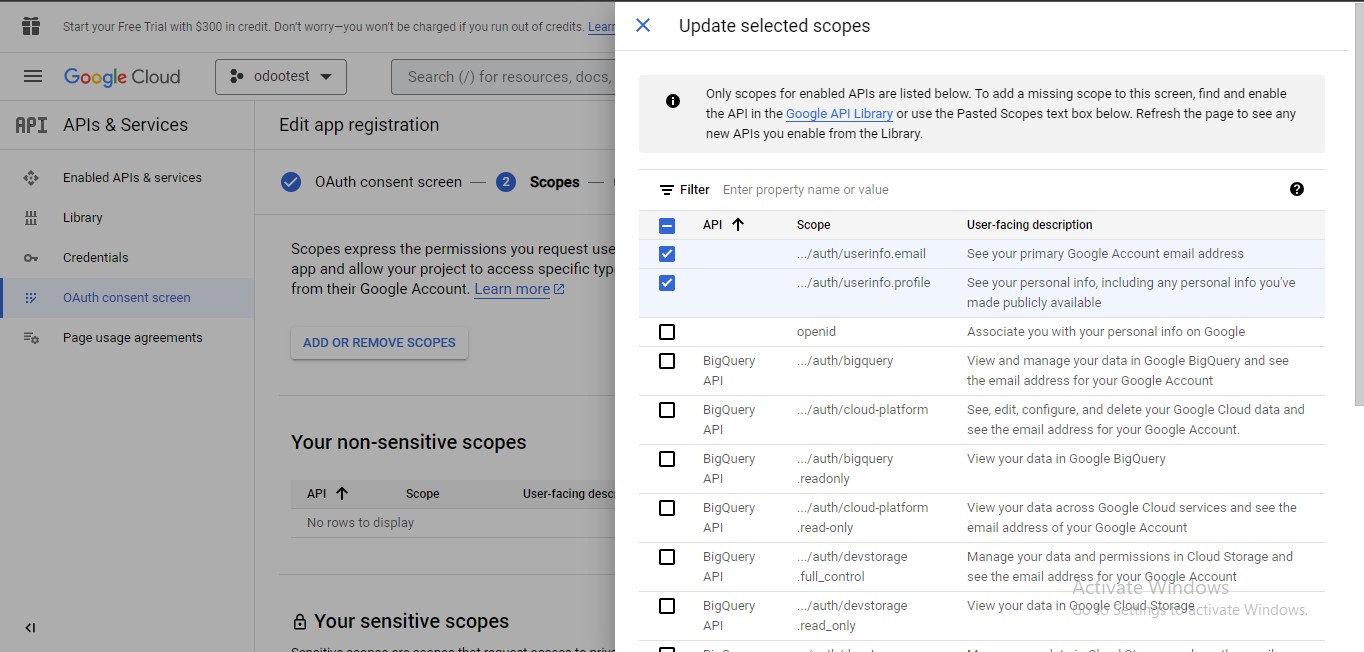
Task: Click the external link icon after Learn more
Action: [559, 289]
